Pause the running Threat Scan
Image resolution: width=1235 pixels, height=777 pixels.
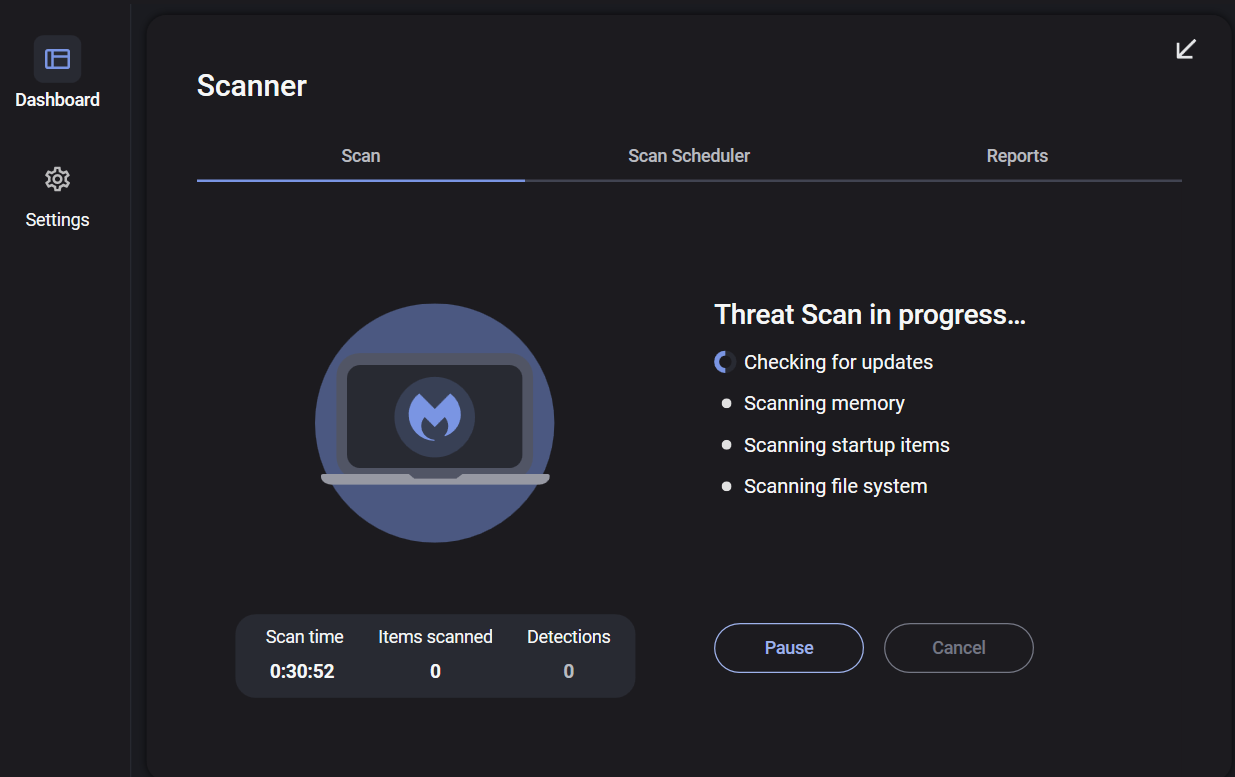[x=789, y=648]
